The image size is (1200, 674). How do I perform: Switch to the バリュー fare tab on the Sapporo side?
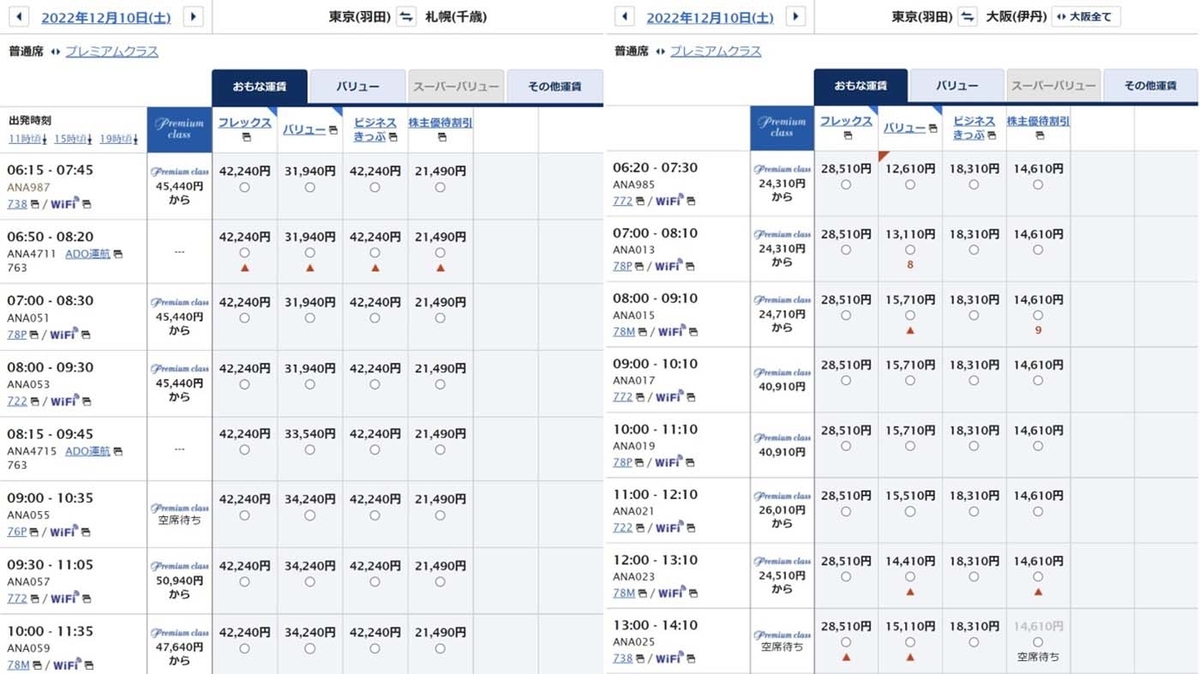click(358, 87)
